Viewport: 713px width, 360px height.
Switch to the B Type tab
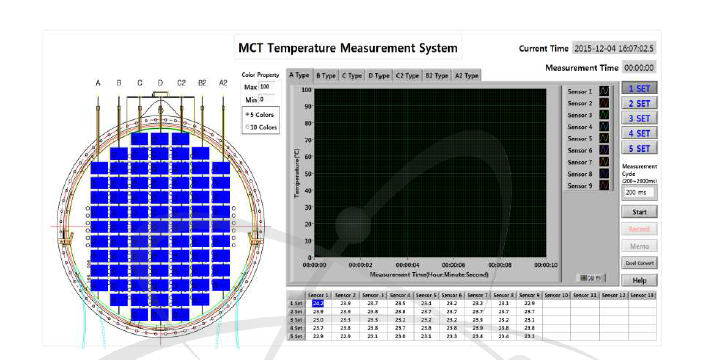tap(326, 76)
